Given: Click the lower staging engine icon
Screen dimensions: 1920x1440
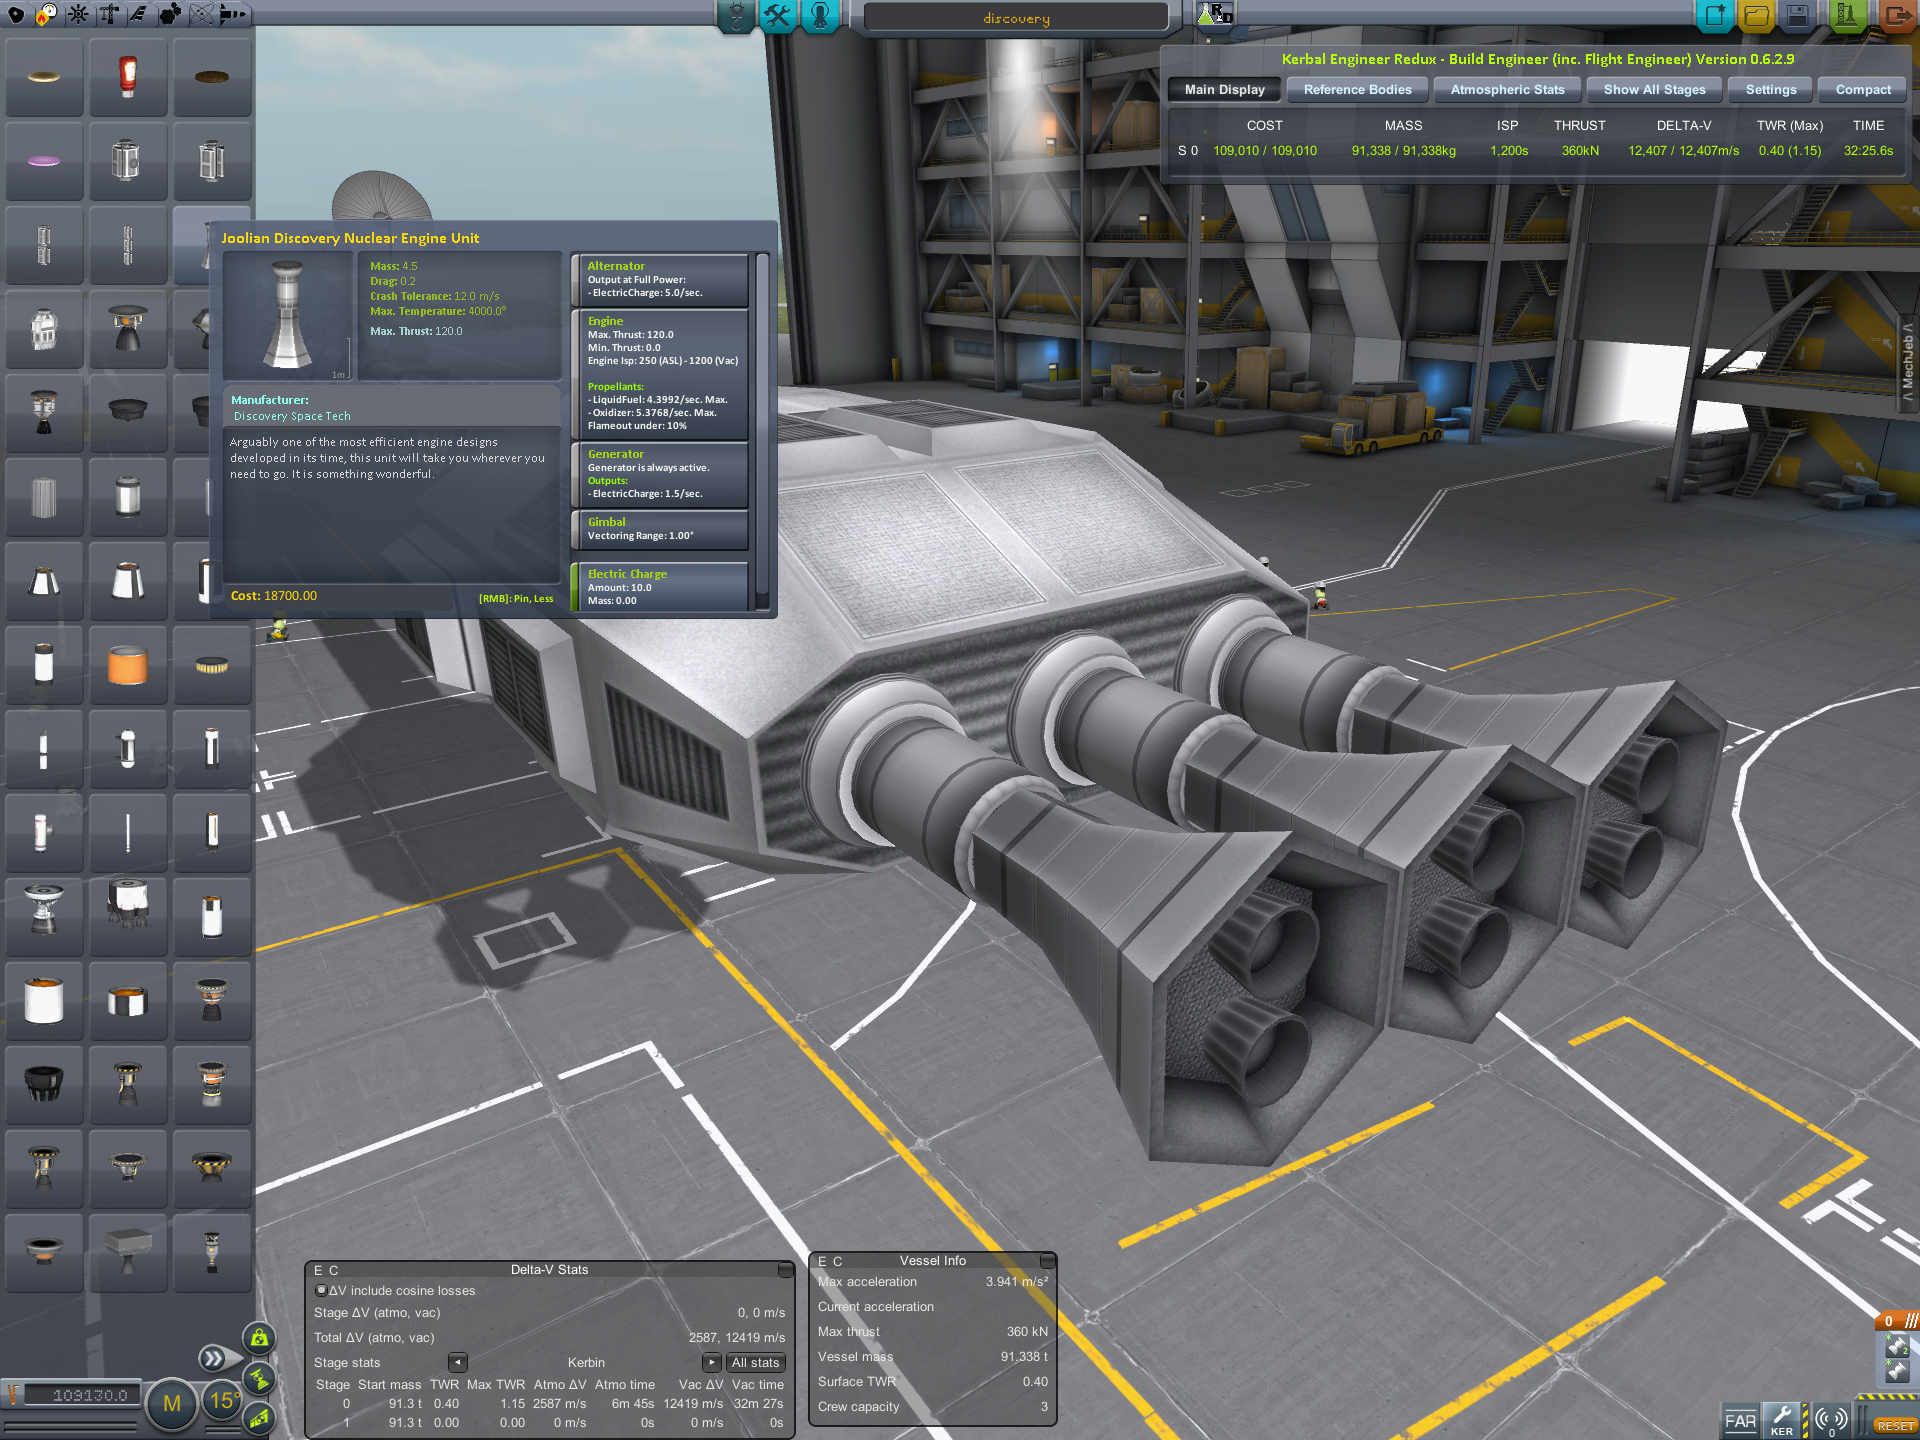Looking at the screenshot, I should [1897, 1371].
